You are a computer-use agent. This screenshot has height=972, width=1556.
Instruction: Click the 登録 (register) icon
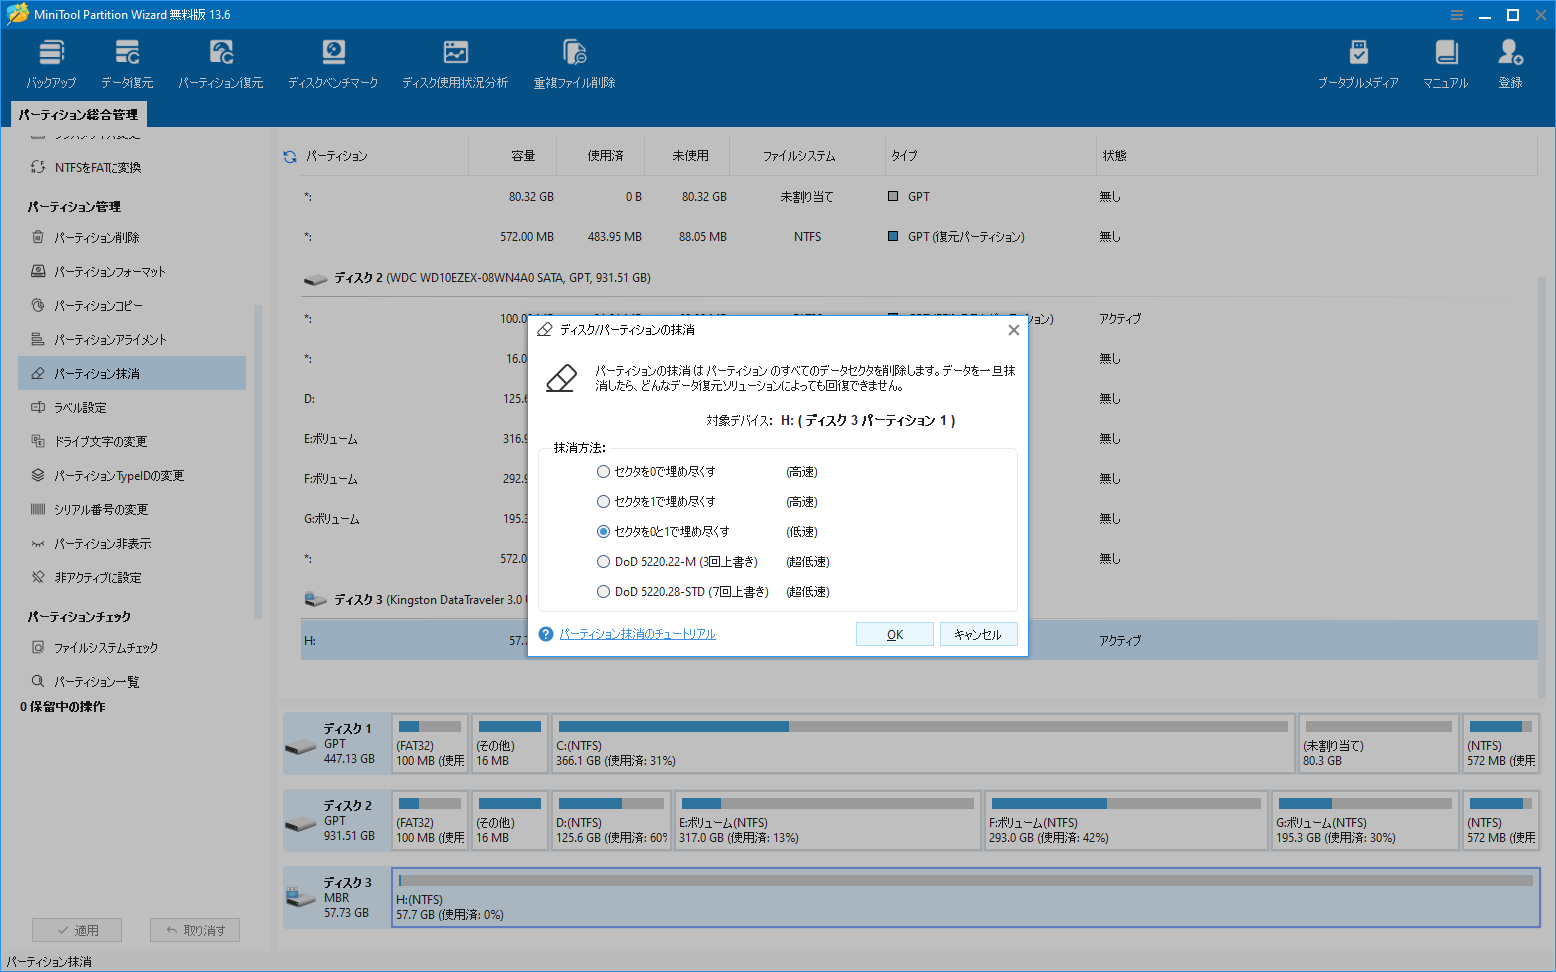point(1510,62)
